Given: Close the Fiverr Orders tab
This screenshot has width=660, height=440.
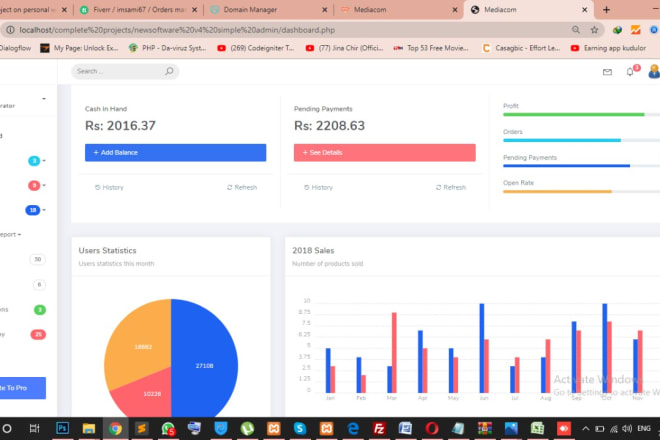Looking at the screenshot, I should [194, 10].
